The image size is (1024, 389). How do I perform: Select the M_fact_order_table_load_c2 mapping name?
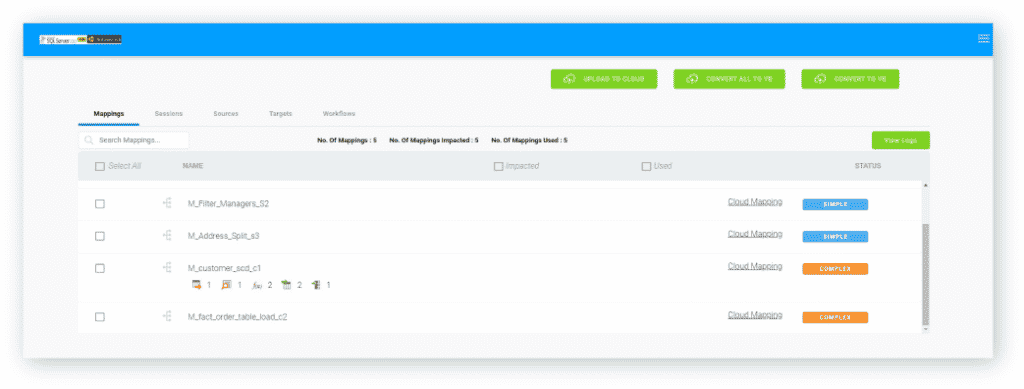(238, 317)
